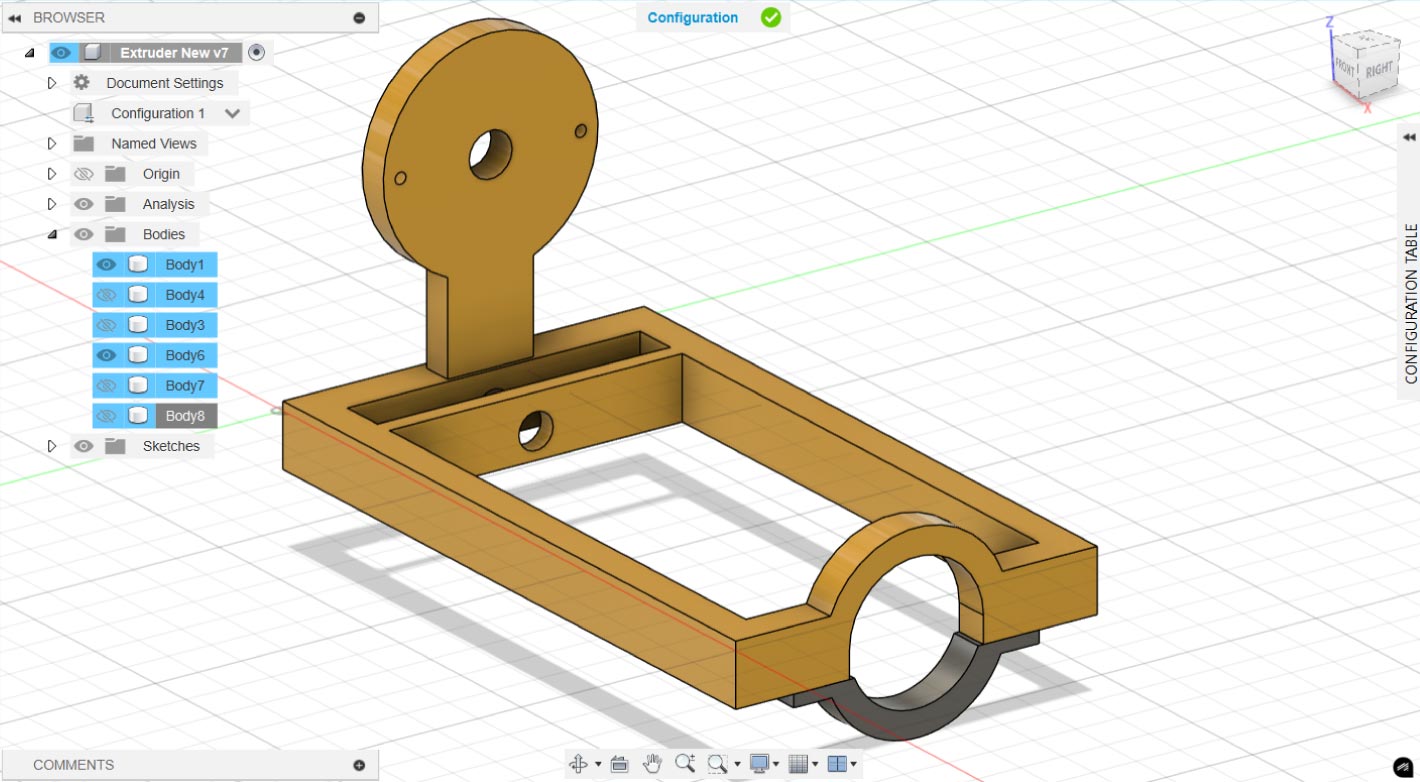Click Browser panel minus options button
This screenshot has height=782, width=1420.
point(359,18)
